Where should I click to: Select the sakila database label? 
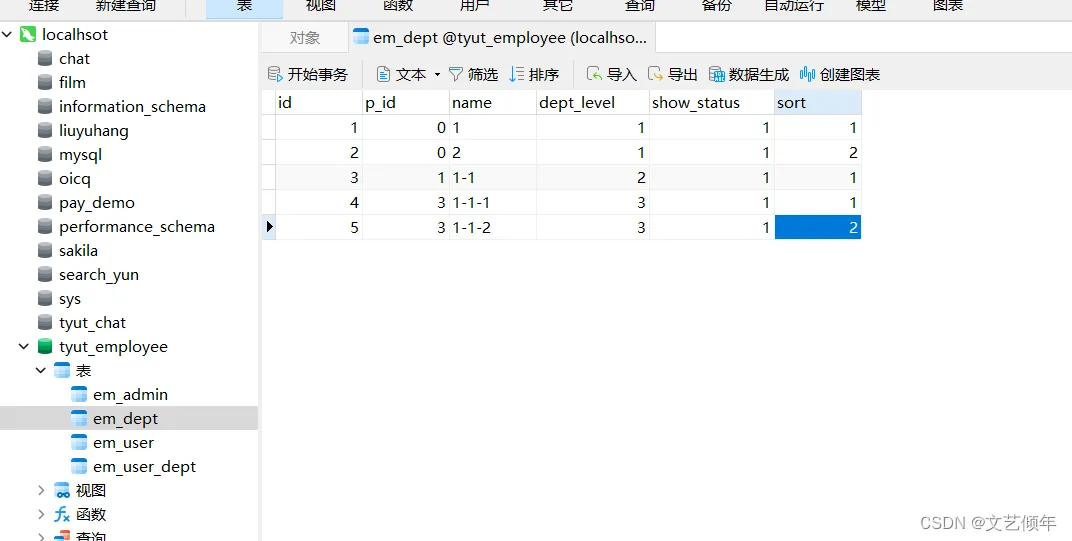[x=79, y=250]
